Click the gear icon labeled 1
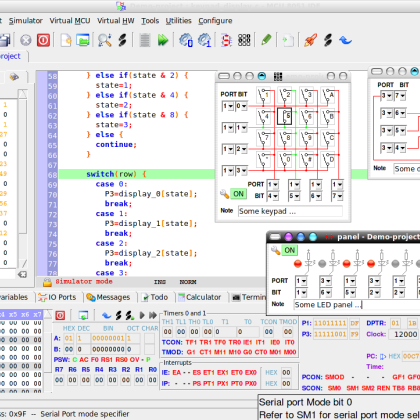This screenshot has width=420, height=420. (x=204, y=40)
